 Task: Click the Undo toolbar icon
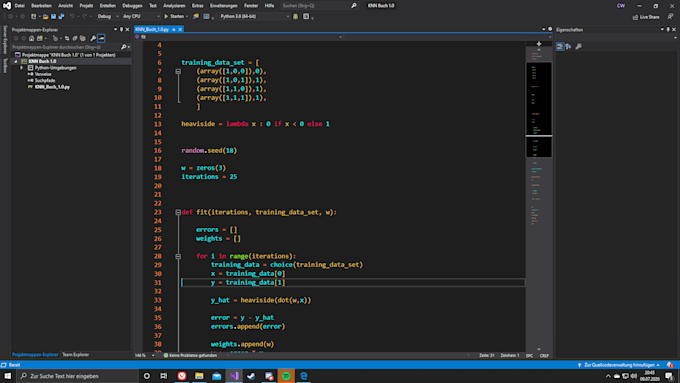click(72, 16)
